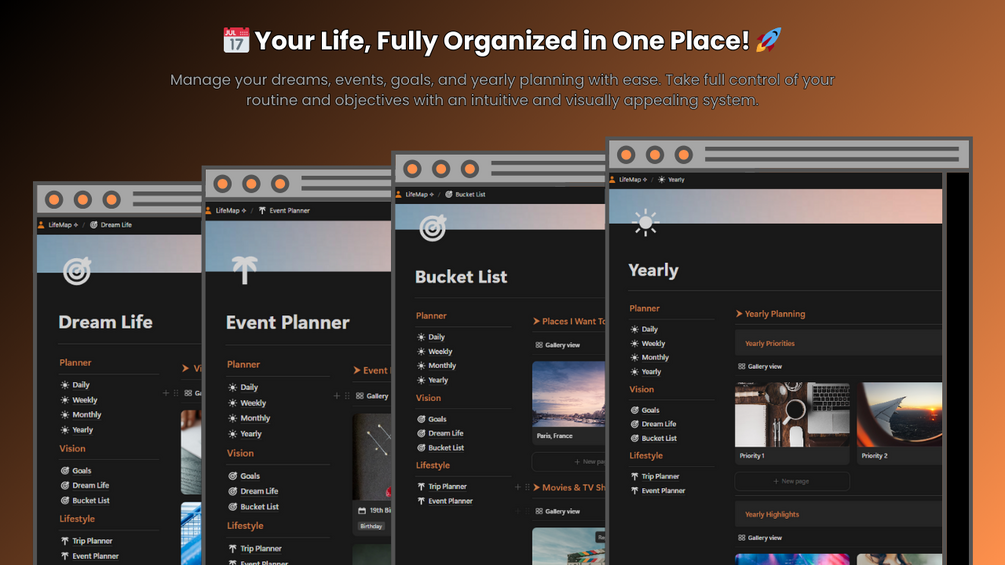This screenshot has width=1005, height=565.
Task: Open Monthly in Dream Life window sidebar
Action: (x=87, y=414)
